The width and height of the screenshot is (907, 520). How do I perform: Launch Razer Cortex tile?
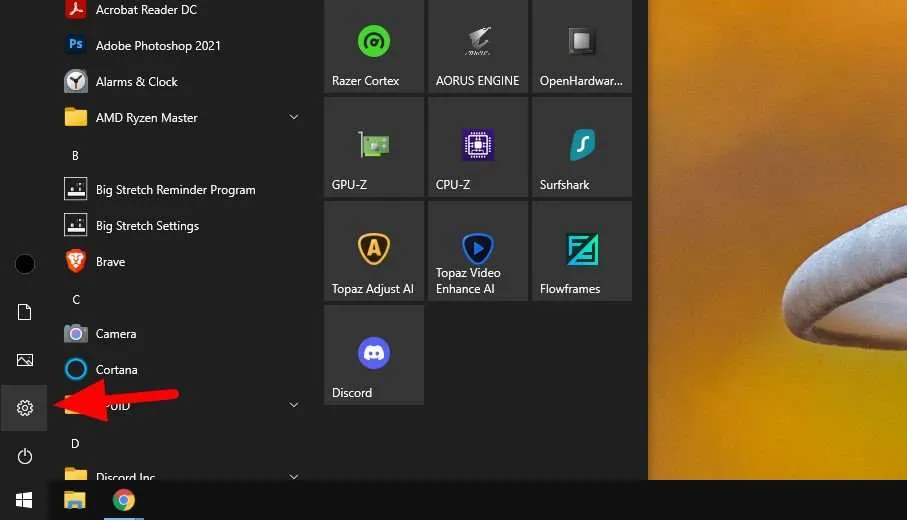pyautogui.click(x=374, y=46)
